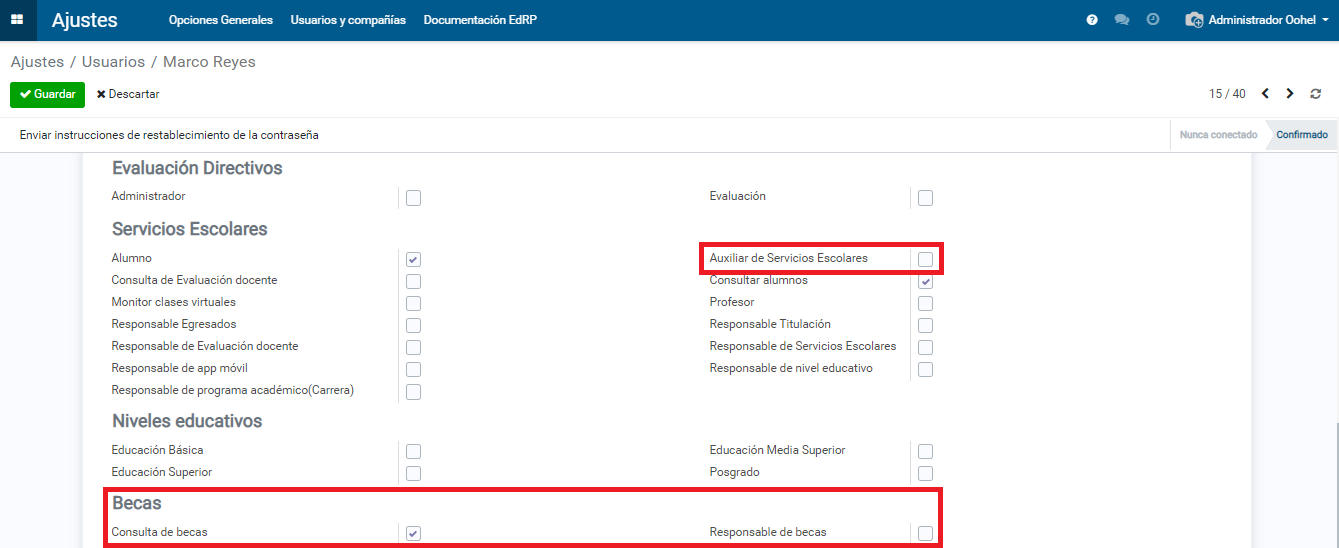1339x548 pixels.
Task: Expand the Administrador Oohel user dropdown caret
Action: [x=1325, y=20]
